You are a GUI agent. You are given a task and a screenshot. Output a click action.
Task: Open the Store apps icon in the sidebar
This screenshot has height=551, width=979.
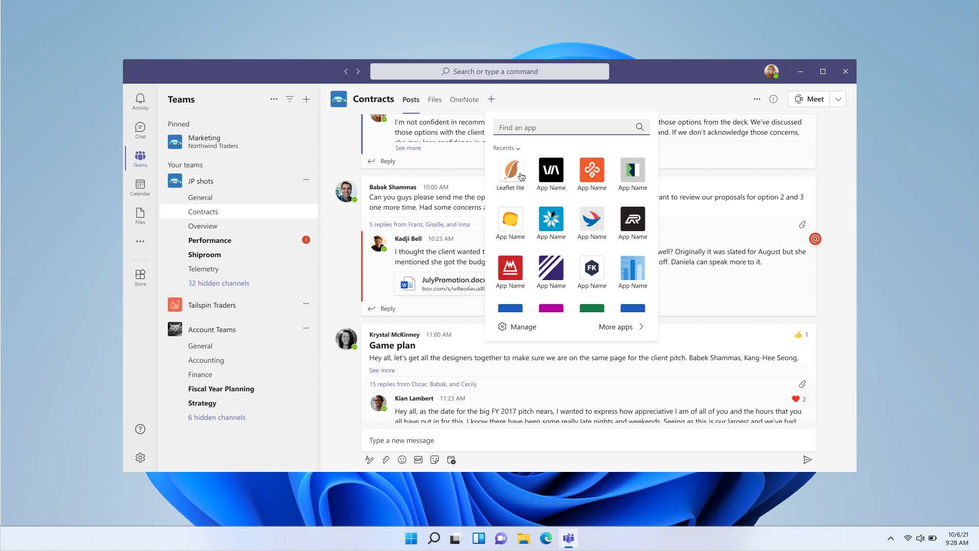click(140, 277)
